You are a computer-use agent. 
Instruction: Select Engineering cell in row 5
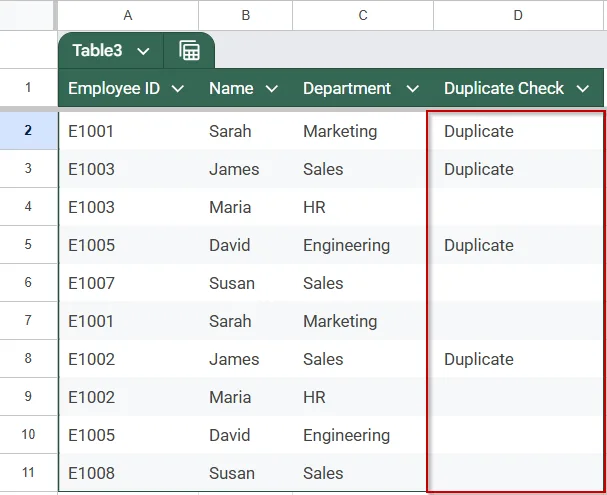pos(363,245)
